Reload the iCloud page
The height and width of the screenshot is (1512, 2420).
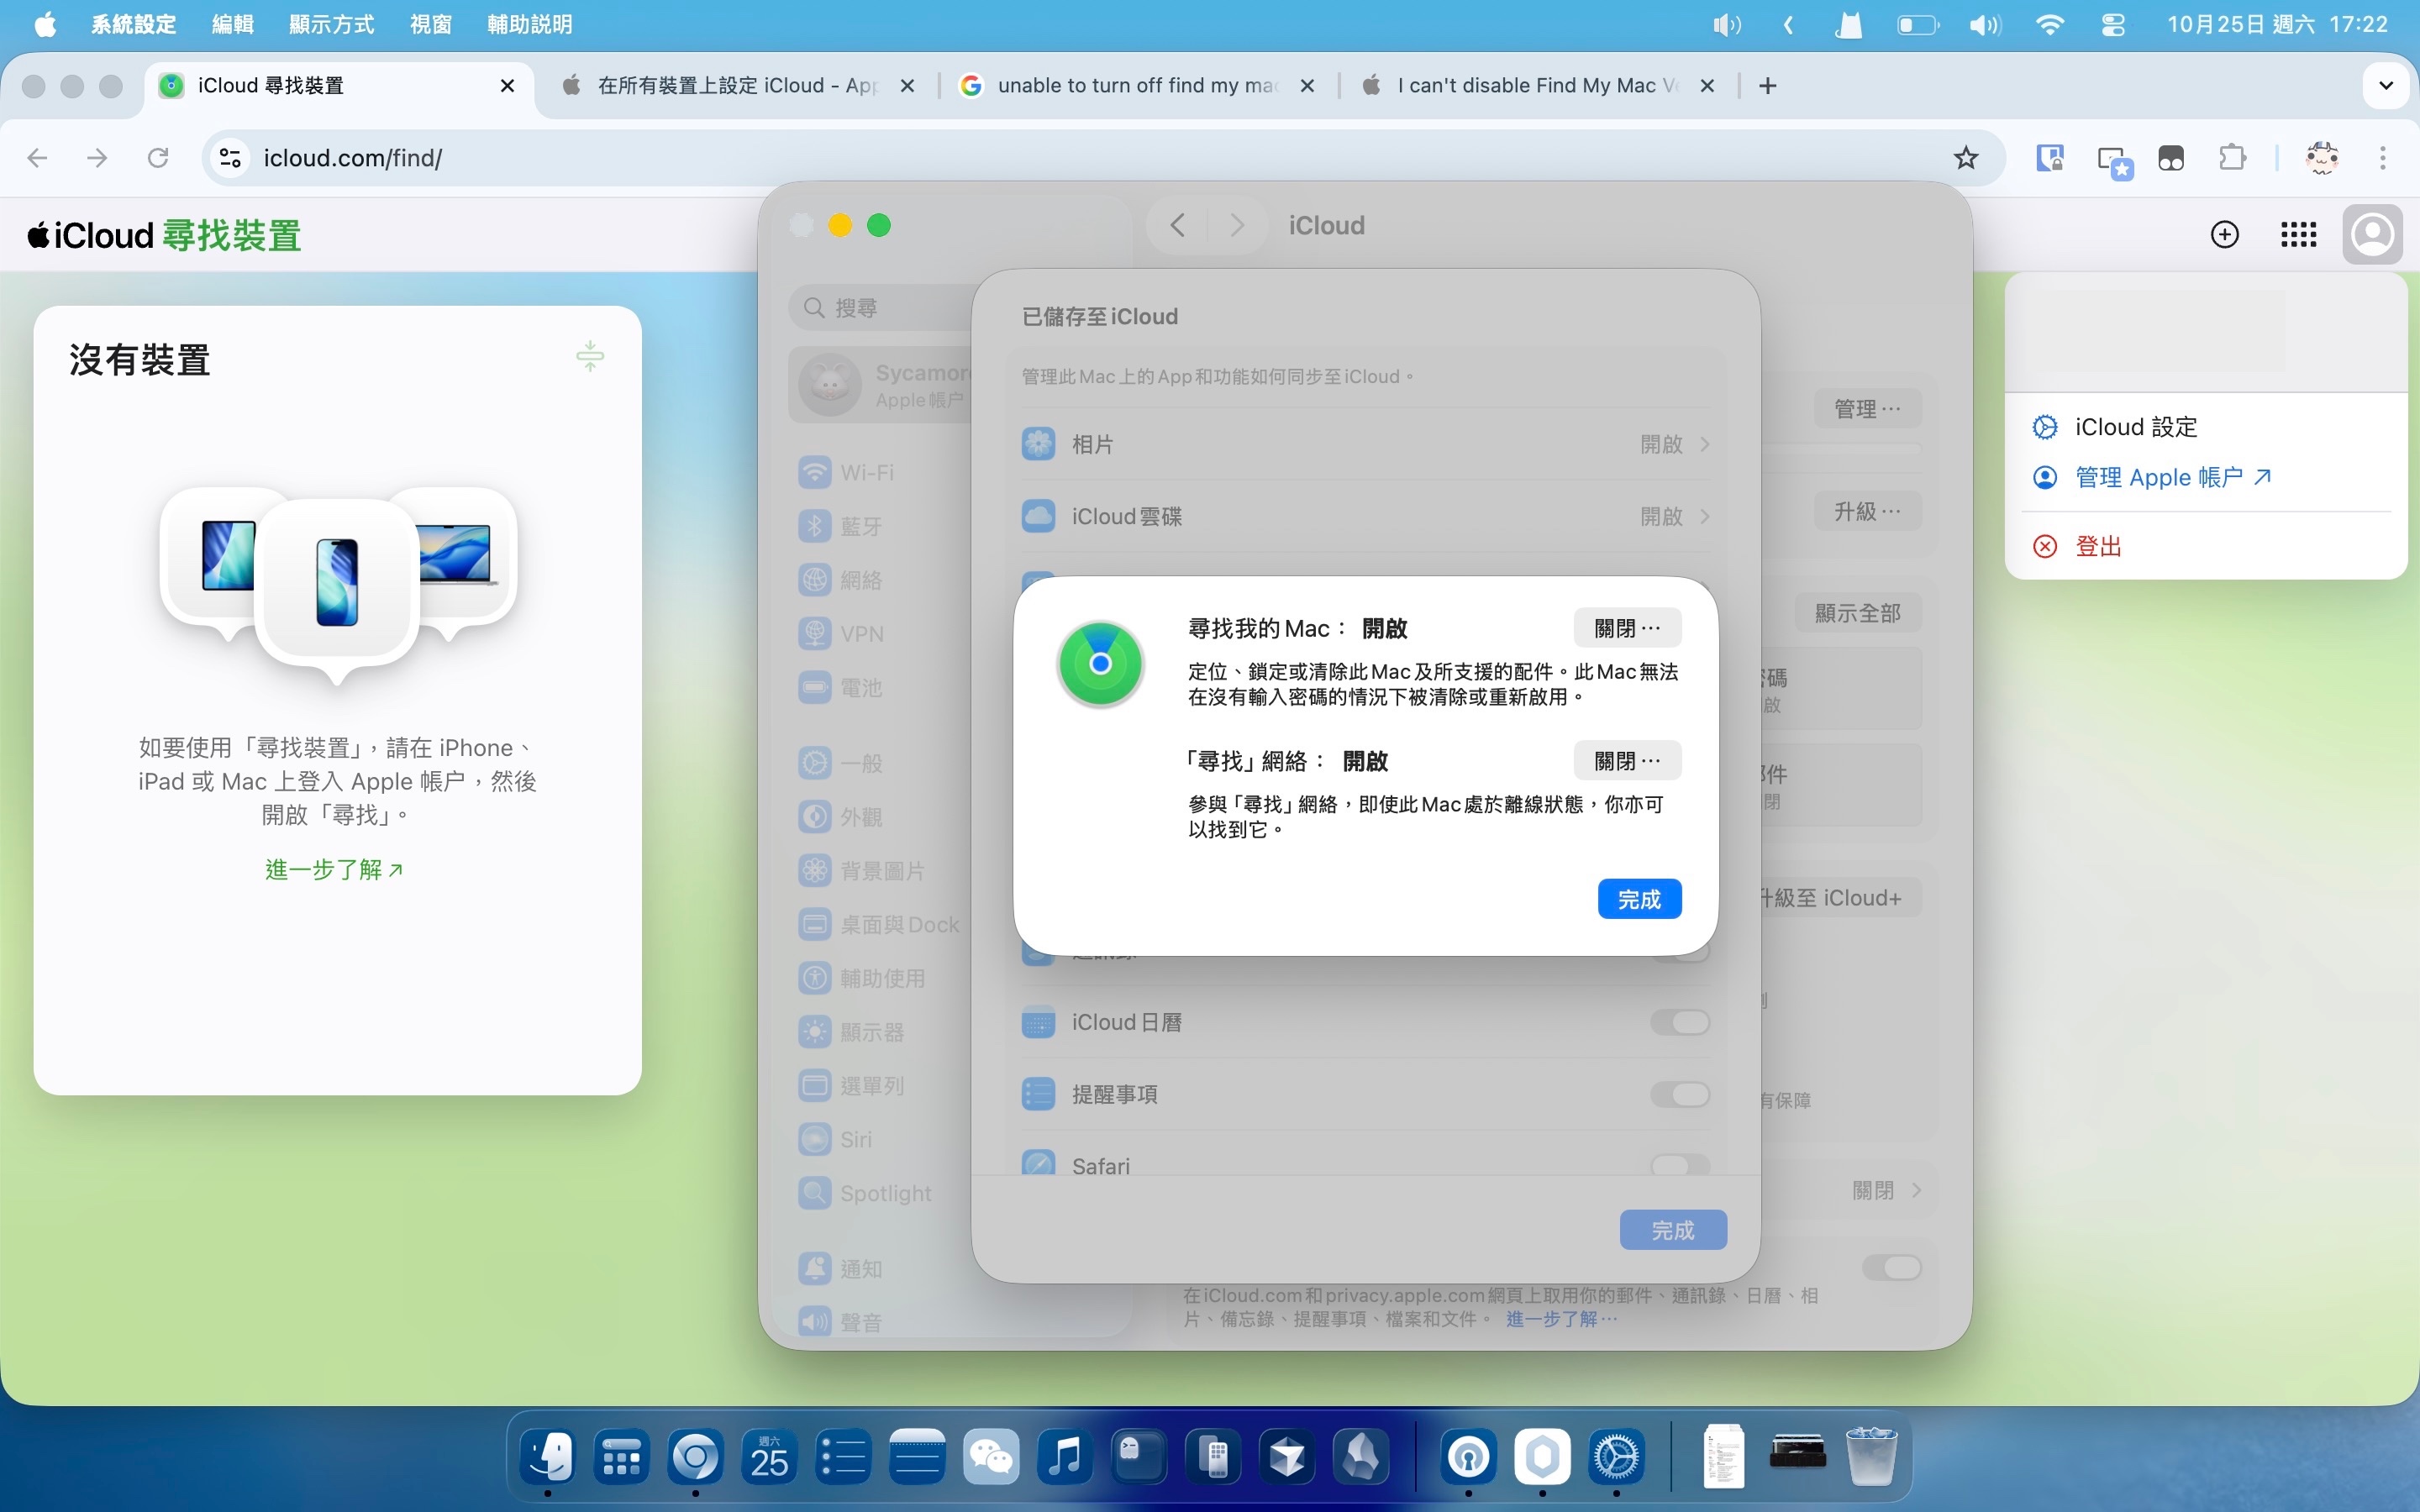pos(158,158)
